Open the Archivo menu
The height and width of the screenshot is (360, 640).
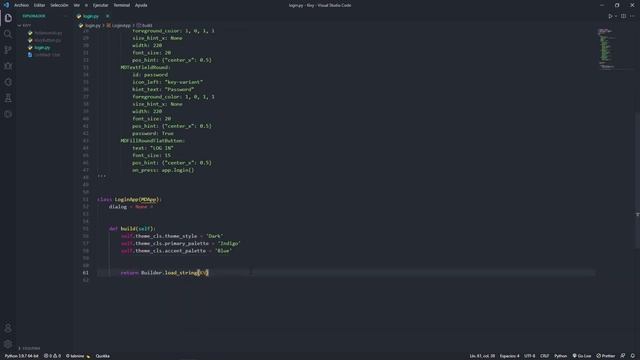pos(21,5)
